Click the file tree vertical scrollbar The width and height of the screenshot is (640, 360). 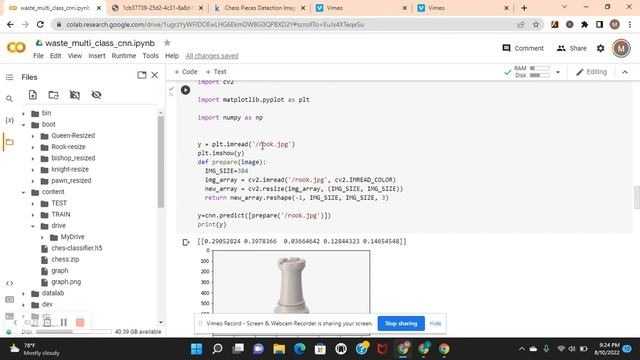pyautogui.click(x=161, y=162)
